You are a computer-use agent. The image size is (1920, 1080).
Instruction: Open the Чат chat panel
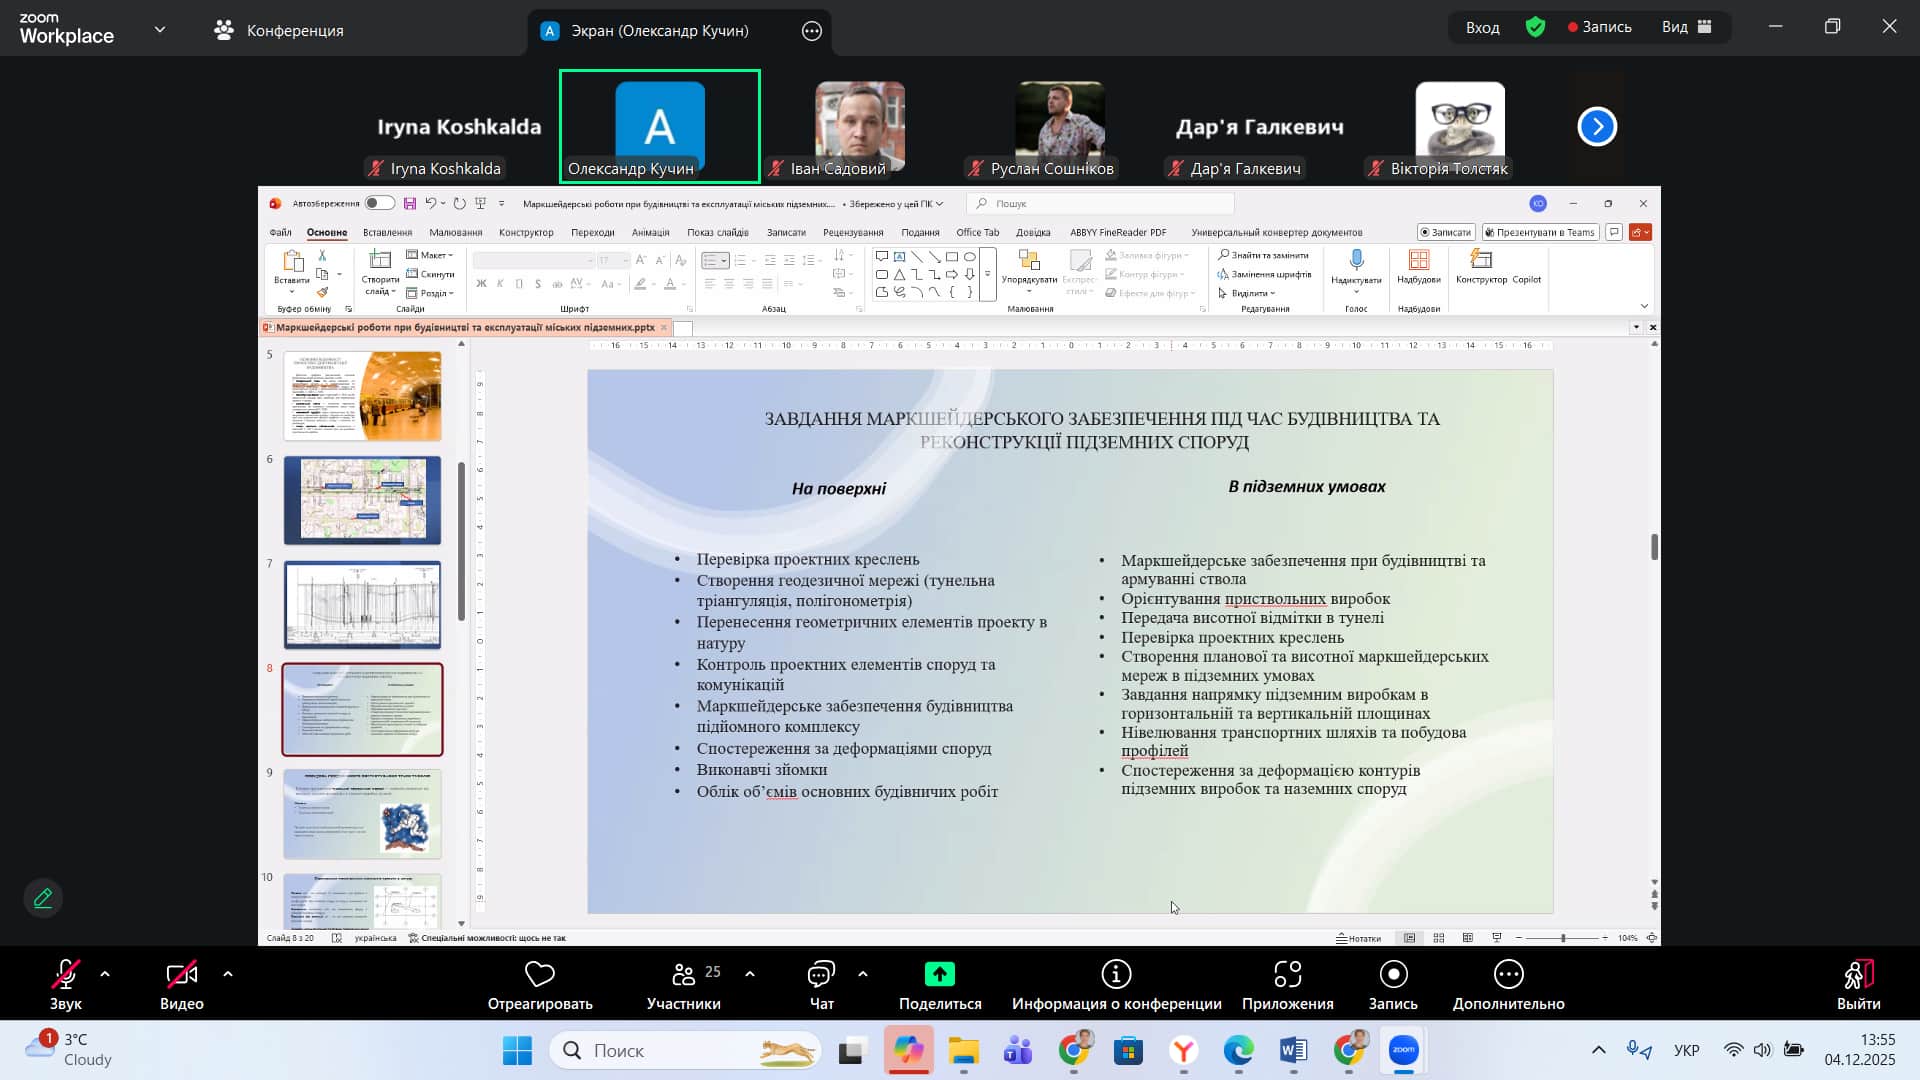(x=821, y=975)
